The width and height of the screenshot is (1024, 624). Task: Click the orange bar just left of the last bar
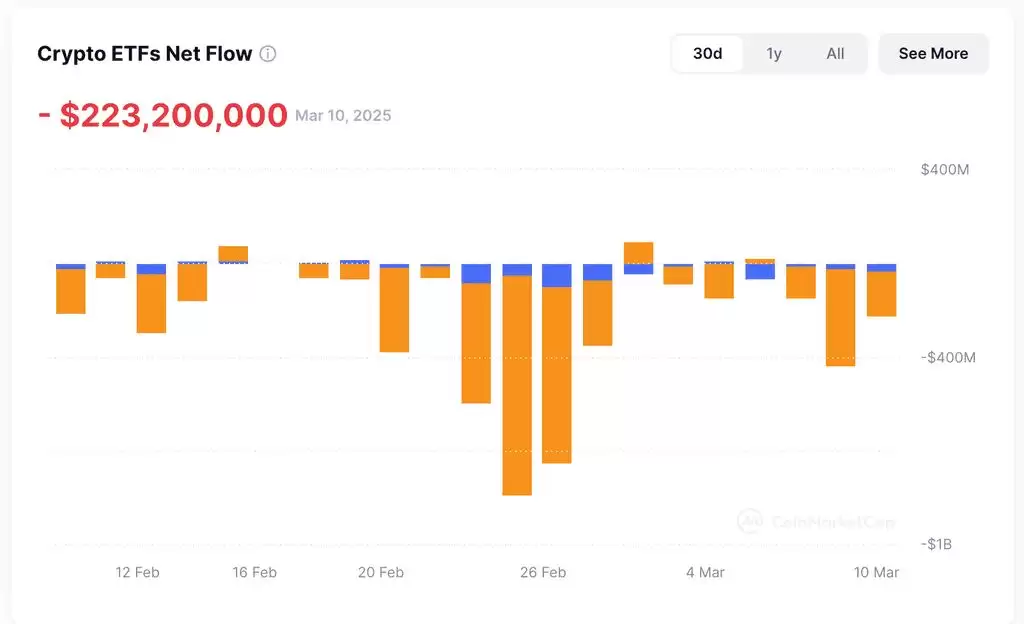[x=840, y=317]
